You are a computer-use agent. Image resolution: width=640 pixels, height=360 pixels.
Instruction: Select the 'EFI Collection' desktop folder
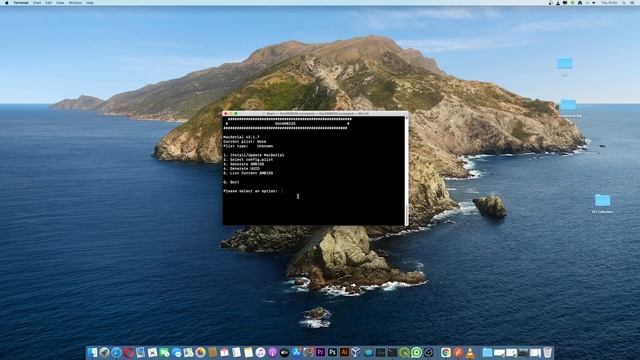602,200
